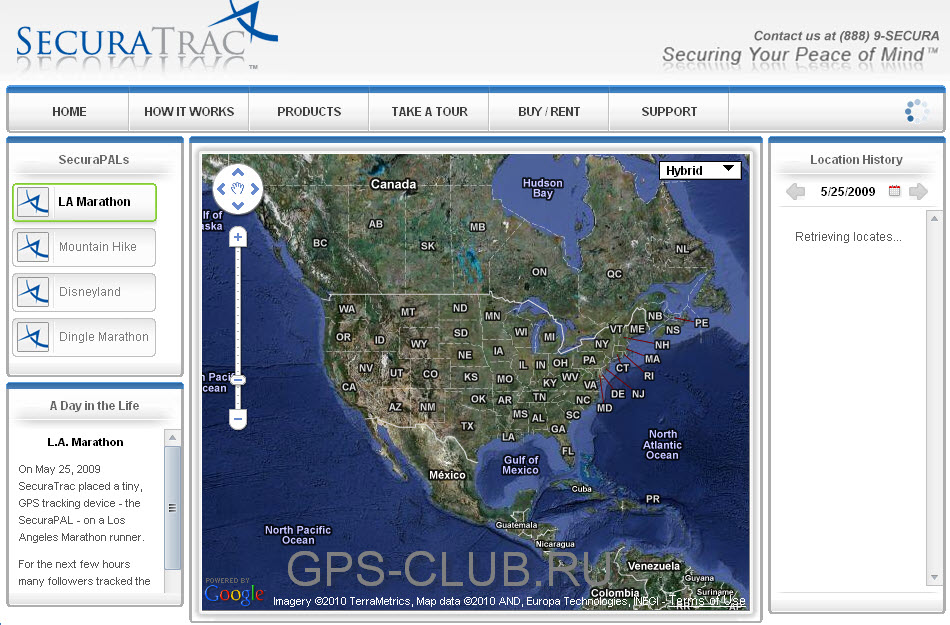Open the SUPPORT page

click(669, 111)
